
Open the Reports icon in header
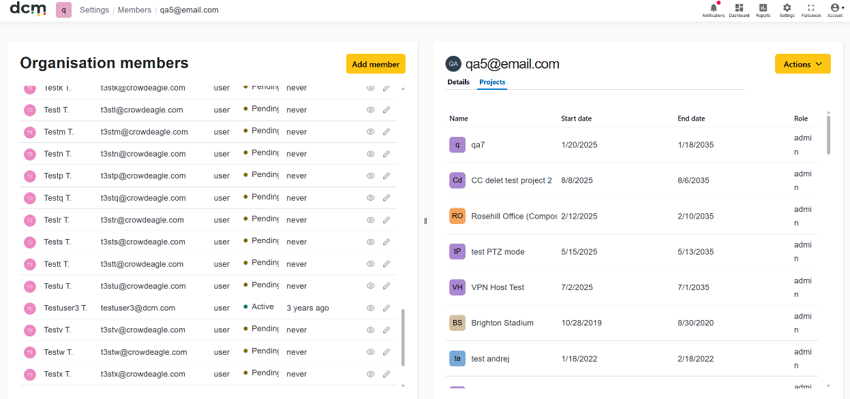tap(763, 10)
